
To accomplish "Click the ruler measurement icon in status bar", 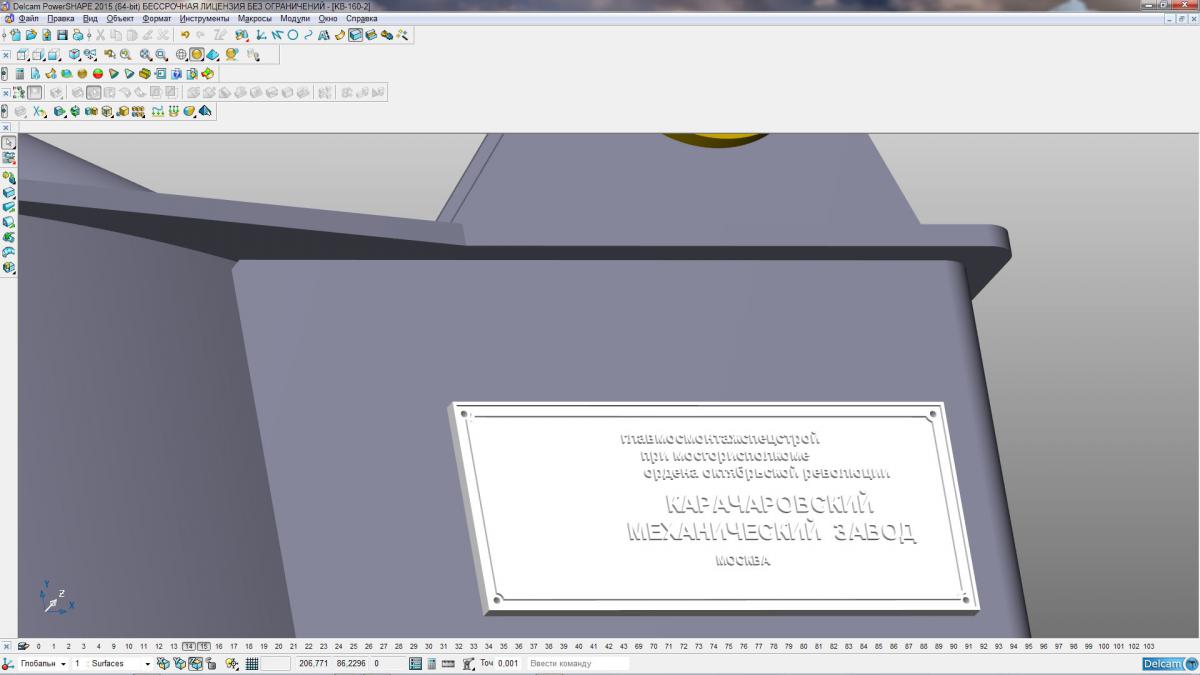I will [448, 663].
